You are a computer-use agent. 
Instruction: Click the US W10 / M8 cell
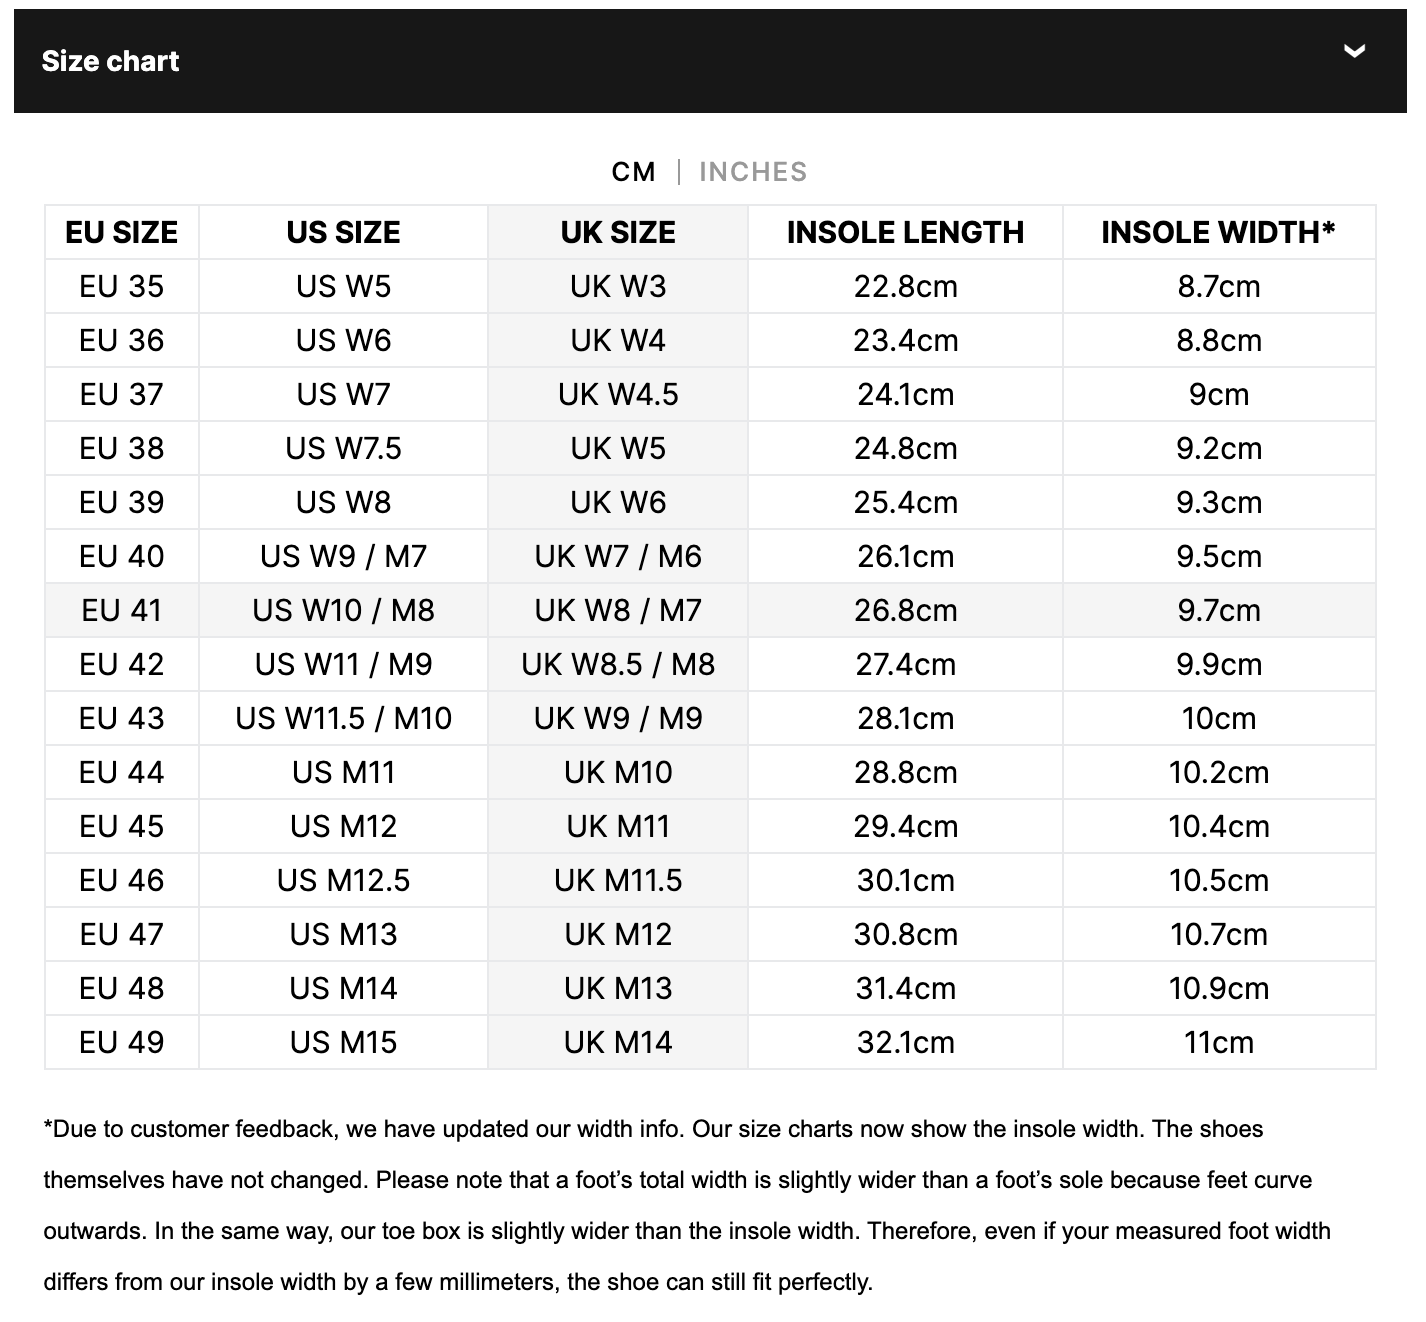click(343, 610)
